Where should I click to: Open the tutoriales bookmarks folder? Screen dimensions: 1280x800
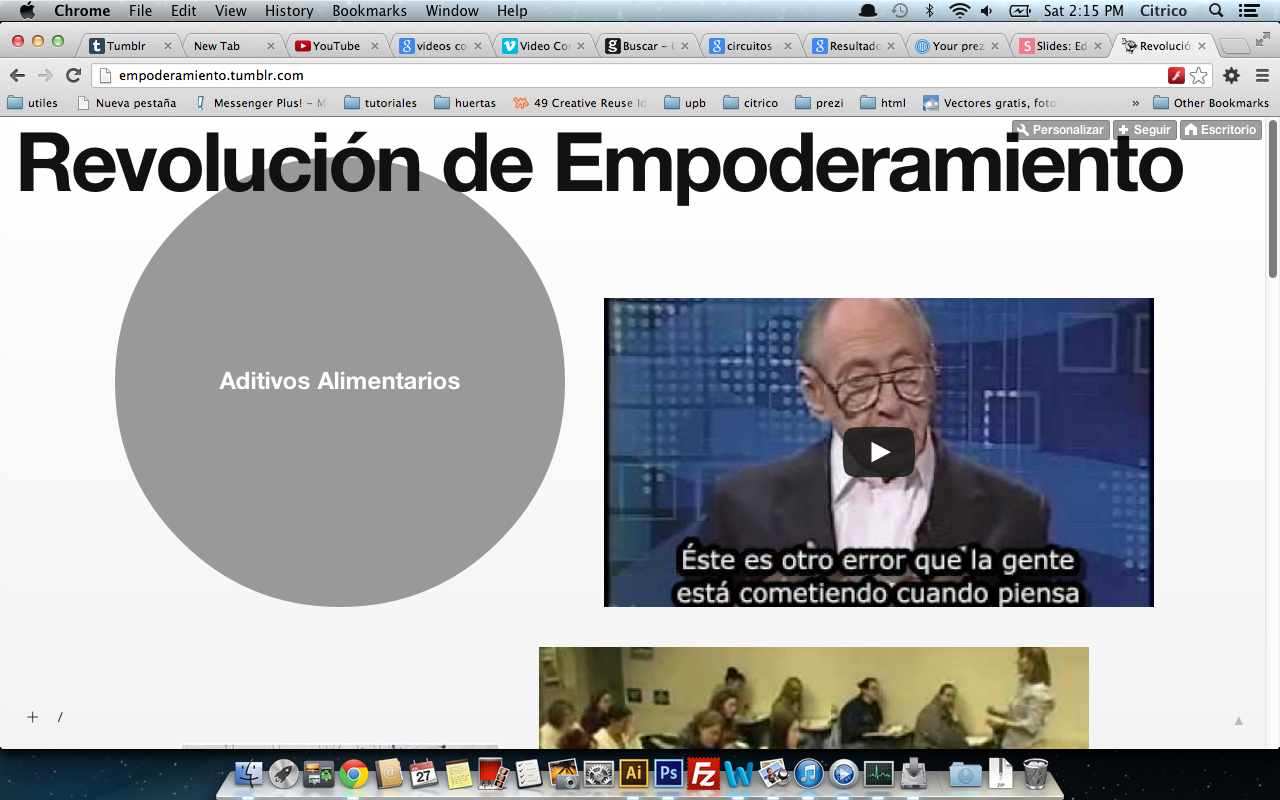coord(381,103)
